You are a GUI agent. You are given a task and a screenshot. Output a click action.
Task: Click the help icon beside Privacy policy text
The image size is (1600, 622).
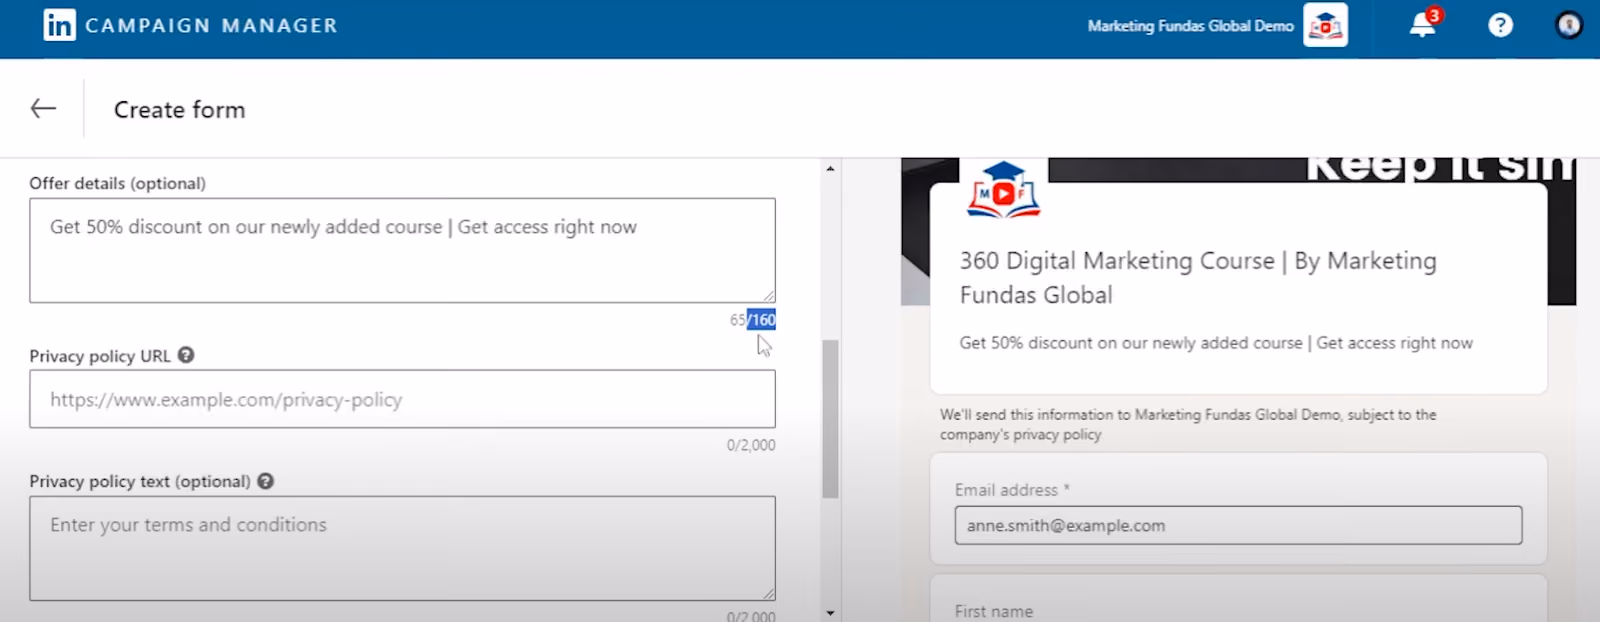[x=265, y=481]
